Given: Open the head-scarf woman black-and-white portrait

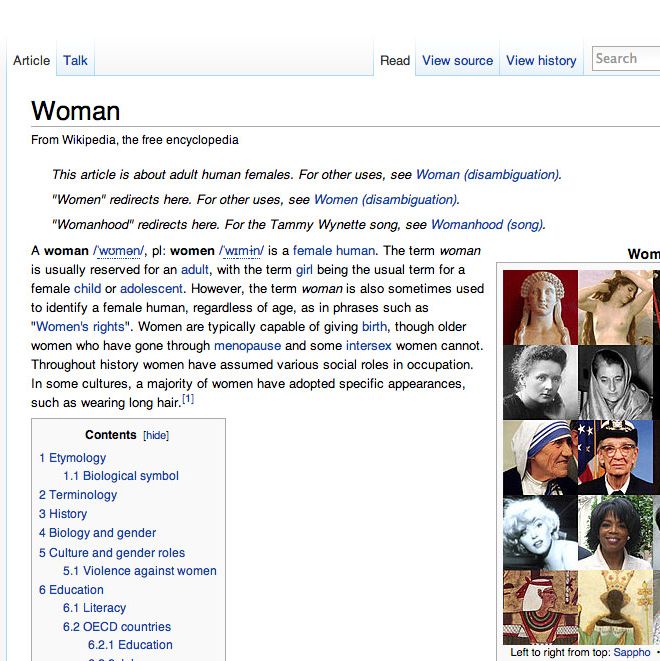Looking at the screenshot, I should (615, 382).
